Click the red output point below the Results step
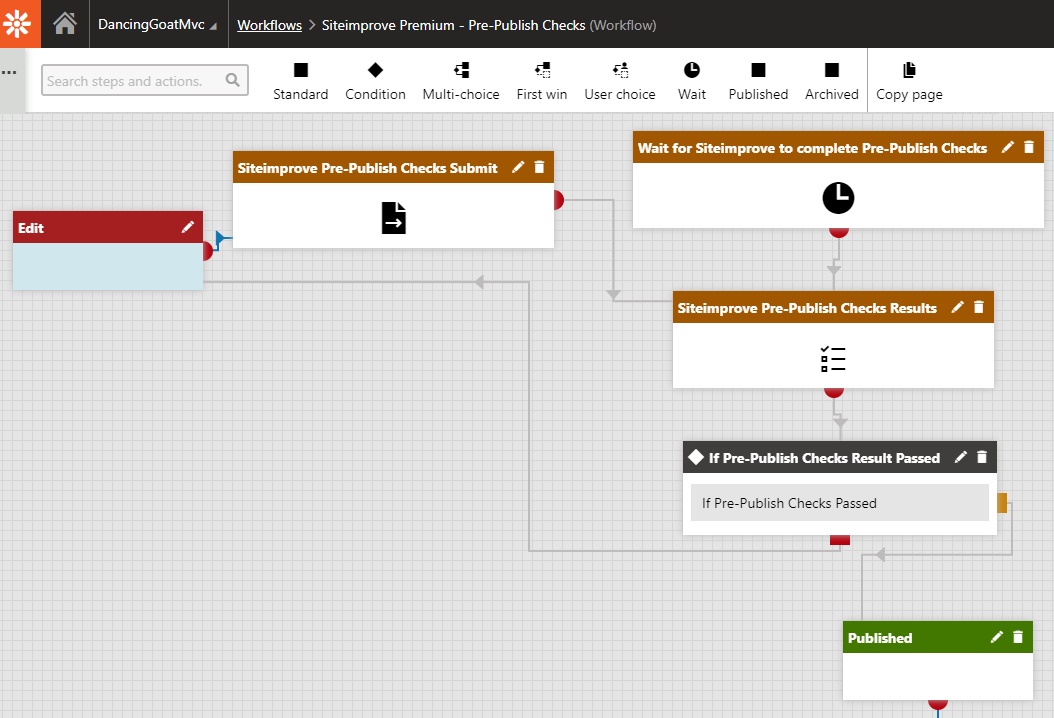1054x718 pixels. coord(834,393)
